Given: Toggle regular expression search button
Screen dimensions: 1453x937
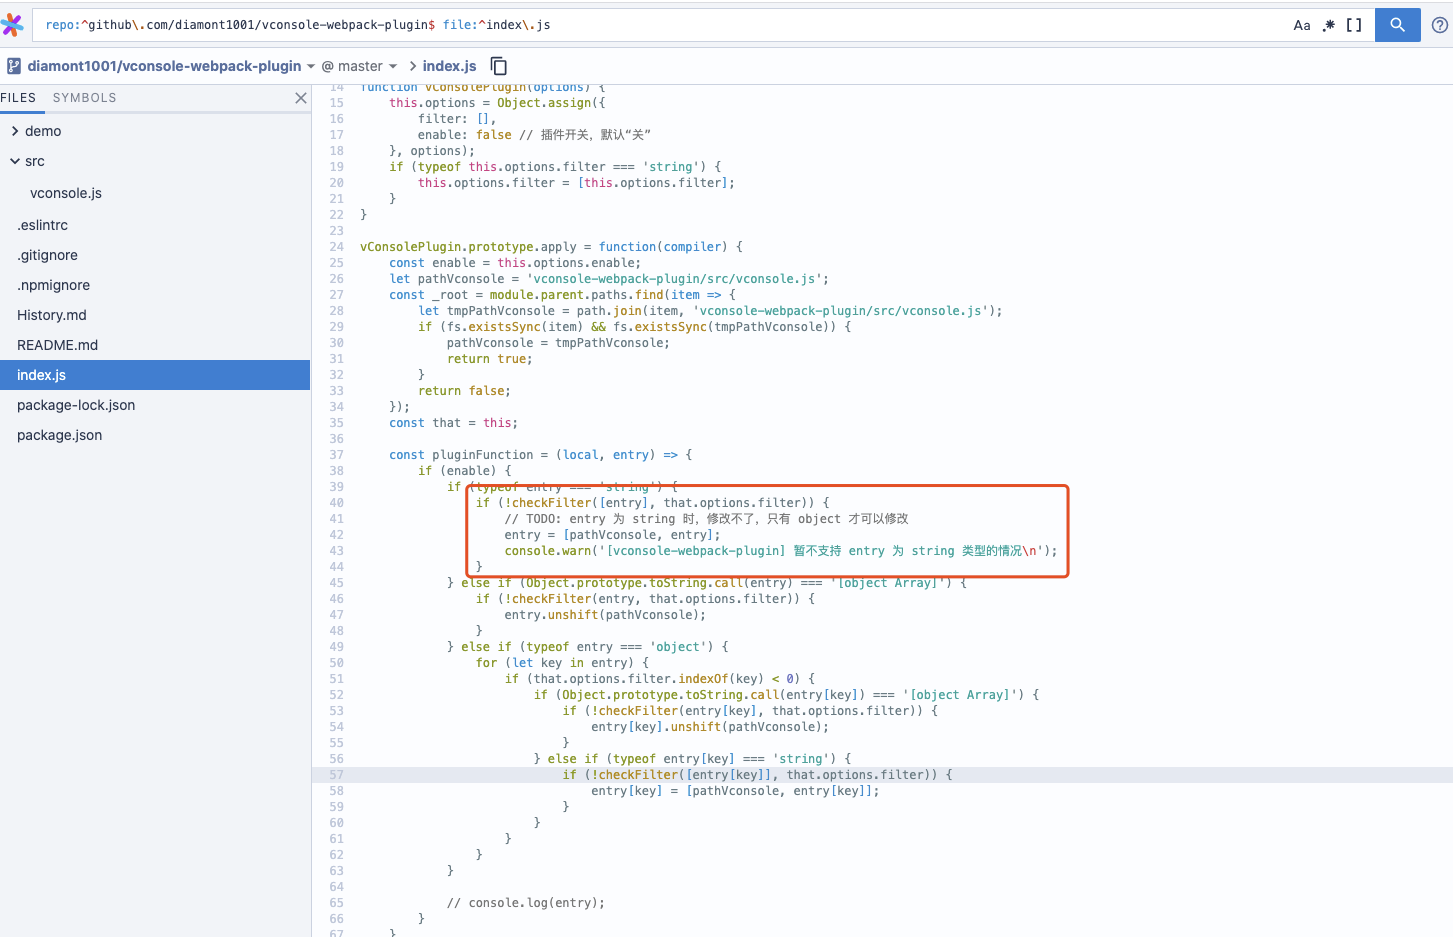Looking at the screenshot, I should tap(1328, 25).
